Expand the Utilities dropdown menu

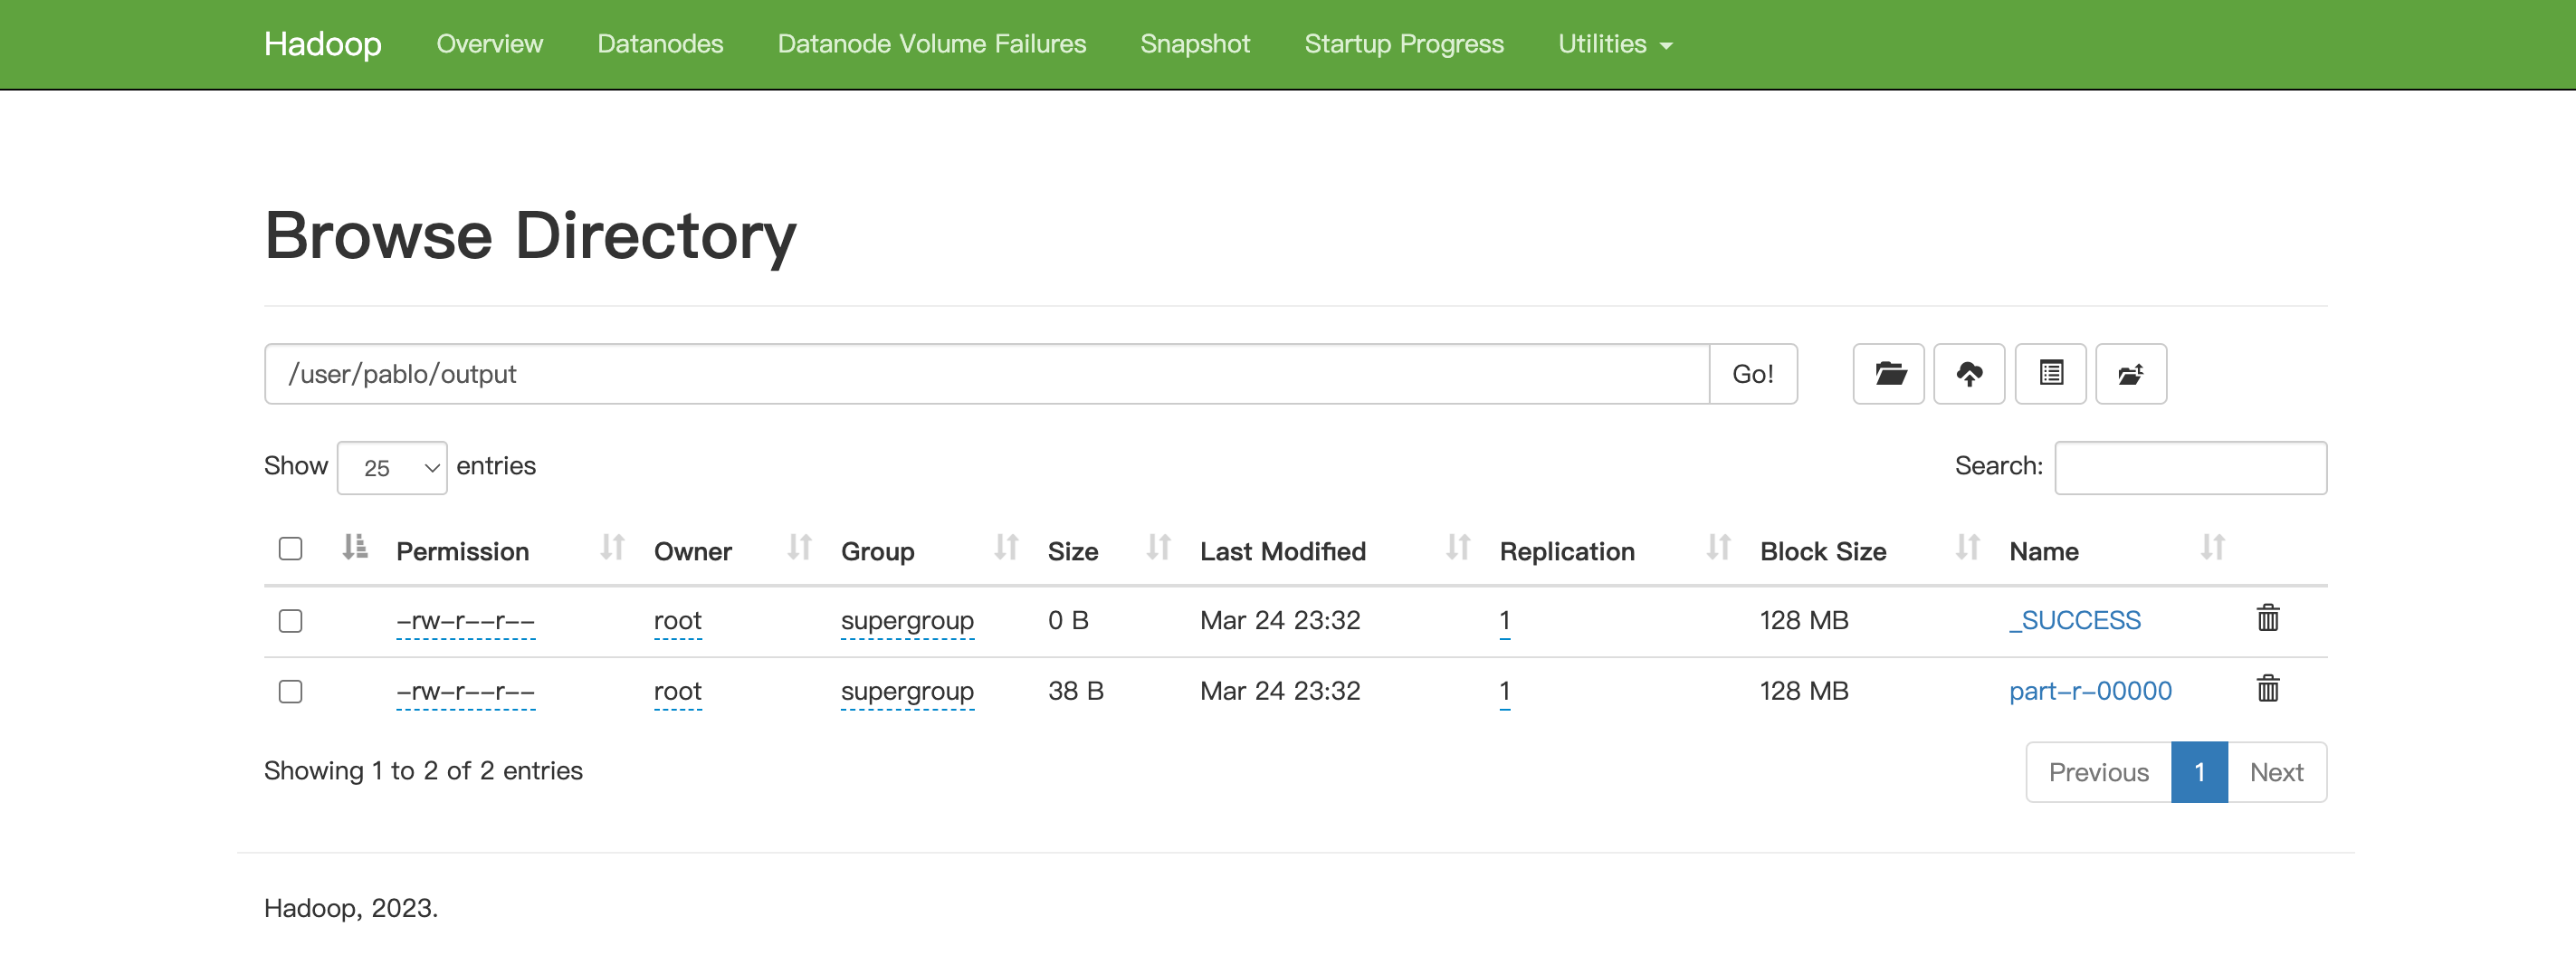(1614, 44)
